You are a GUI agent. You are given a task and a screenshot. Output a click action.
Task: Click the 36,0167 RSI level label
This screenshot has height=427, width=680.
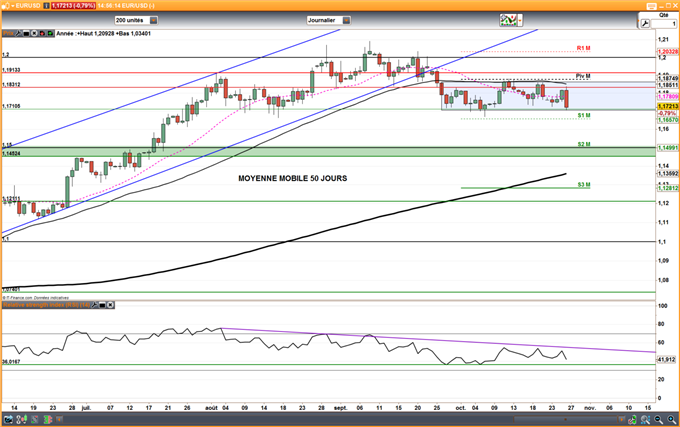(x=11, y=362)
